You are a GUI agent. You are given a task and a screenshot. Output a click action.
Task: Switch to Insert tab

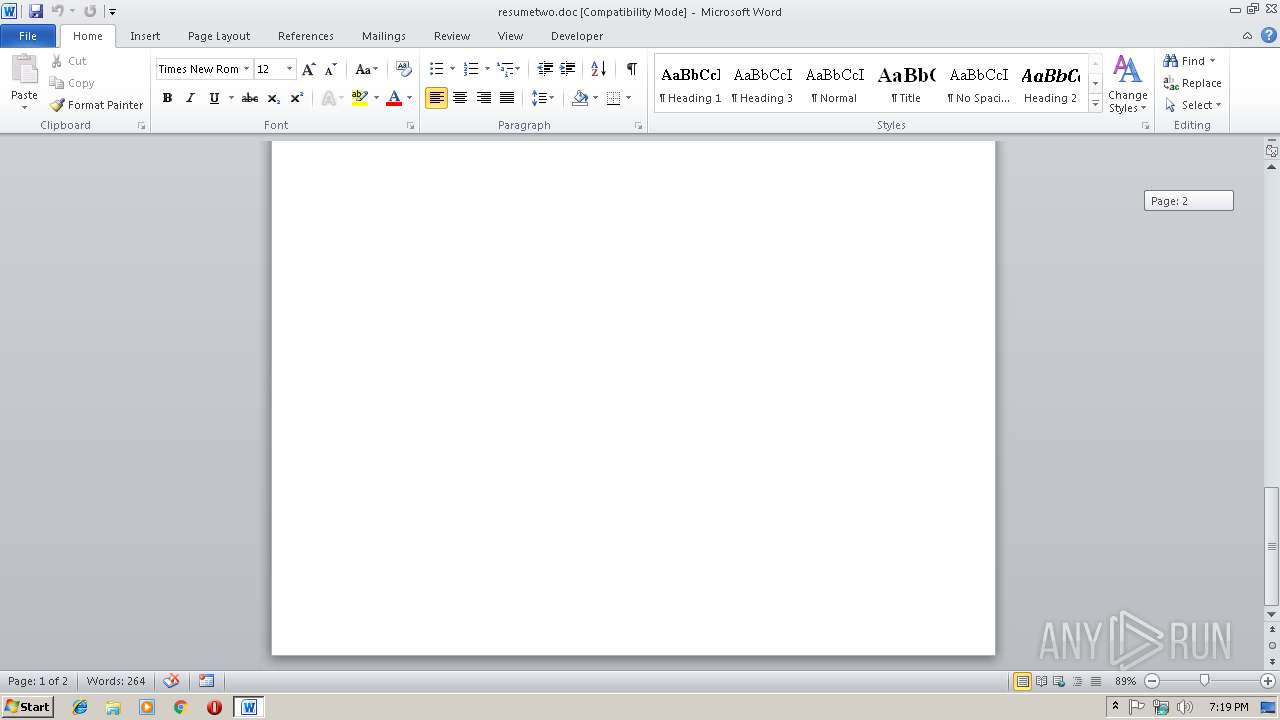coord(145,36)
